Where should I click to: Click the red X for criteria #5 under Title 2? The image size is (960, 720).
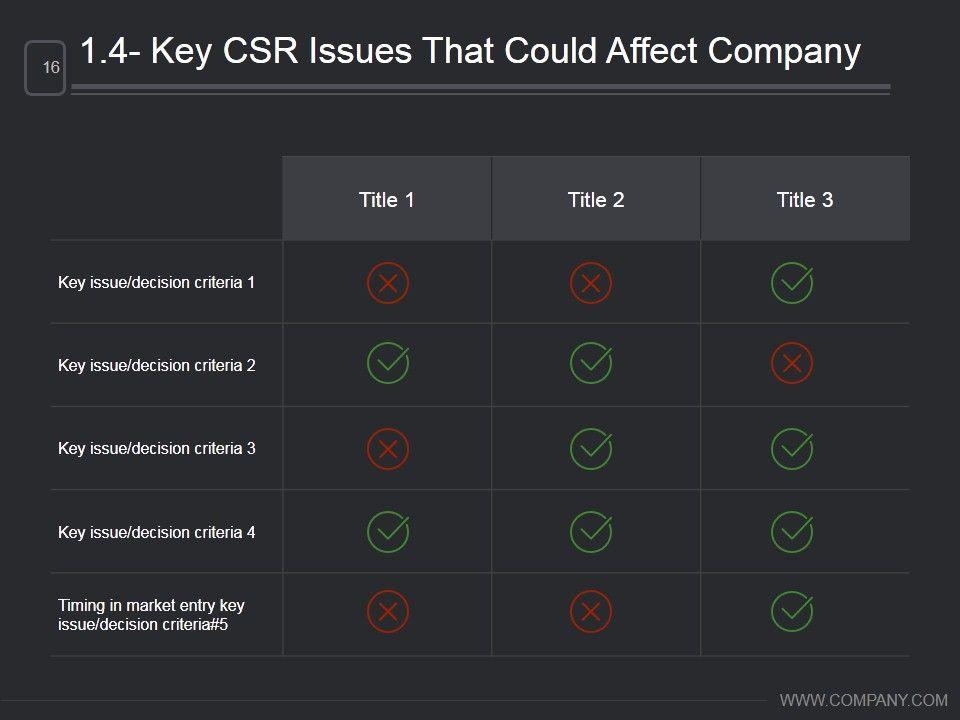click(591, 612)
